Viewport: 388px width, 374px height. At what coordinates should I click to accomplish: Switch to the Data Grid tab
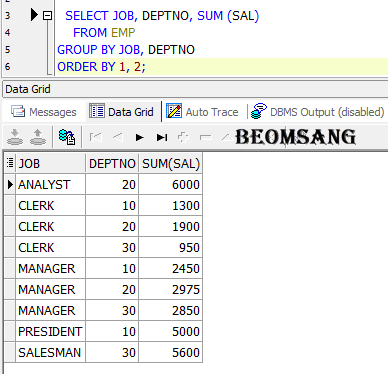pyautogui.click(x=122, y=112)
